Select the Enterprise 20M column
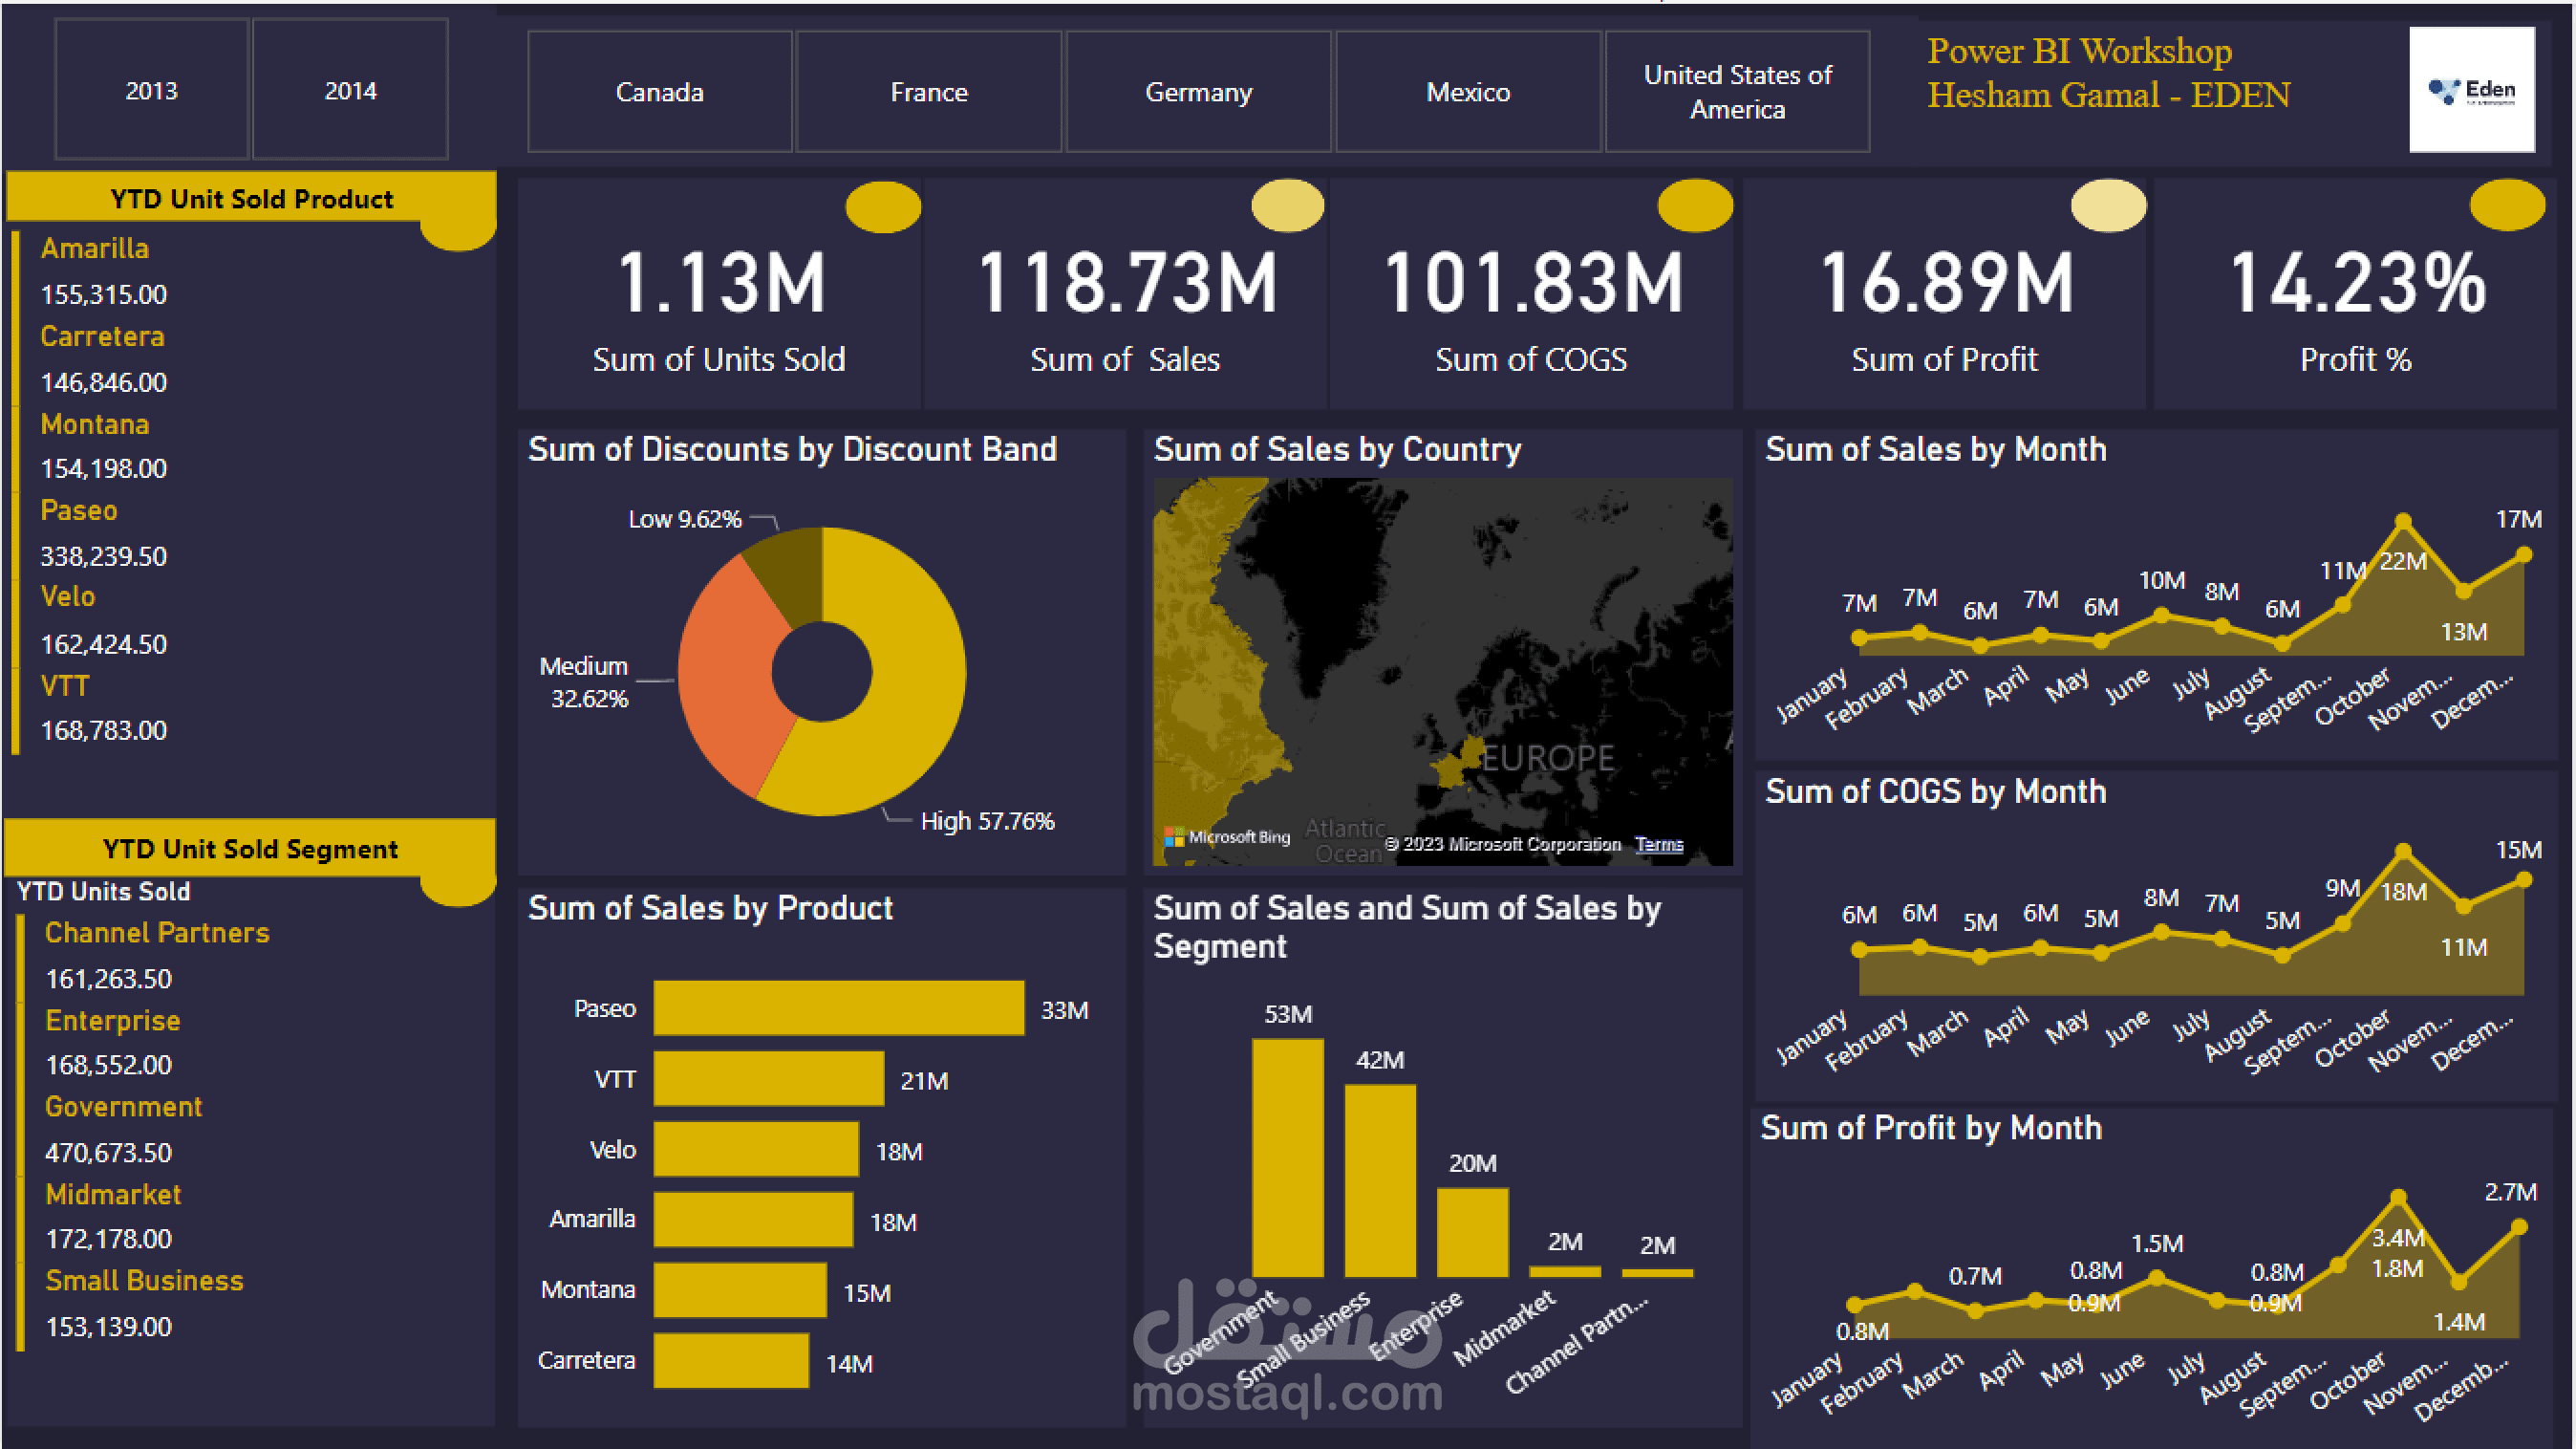Screen dimensions: 2576x1449 (1472, 1233)
